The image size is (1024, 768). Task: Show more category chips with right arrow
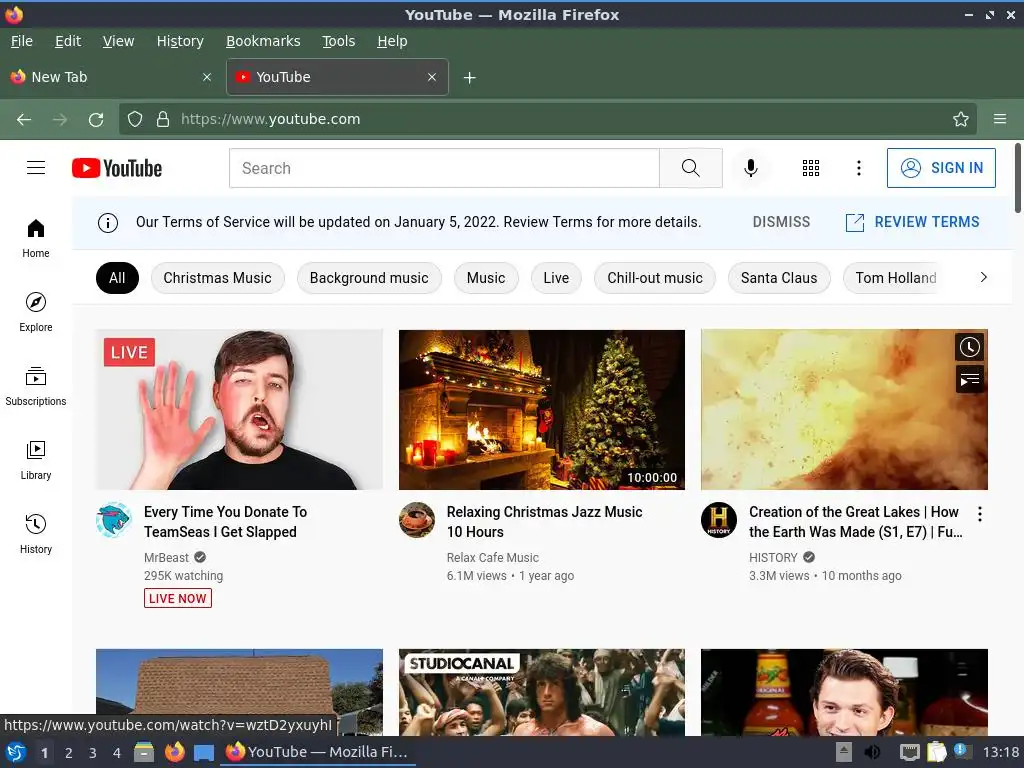coord(984,278)
